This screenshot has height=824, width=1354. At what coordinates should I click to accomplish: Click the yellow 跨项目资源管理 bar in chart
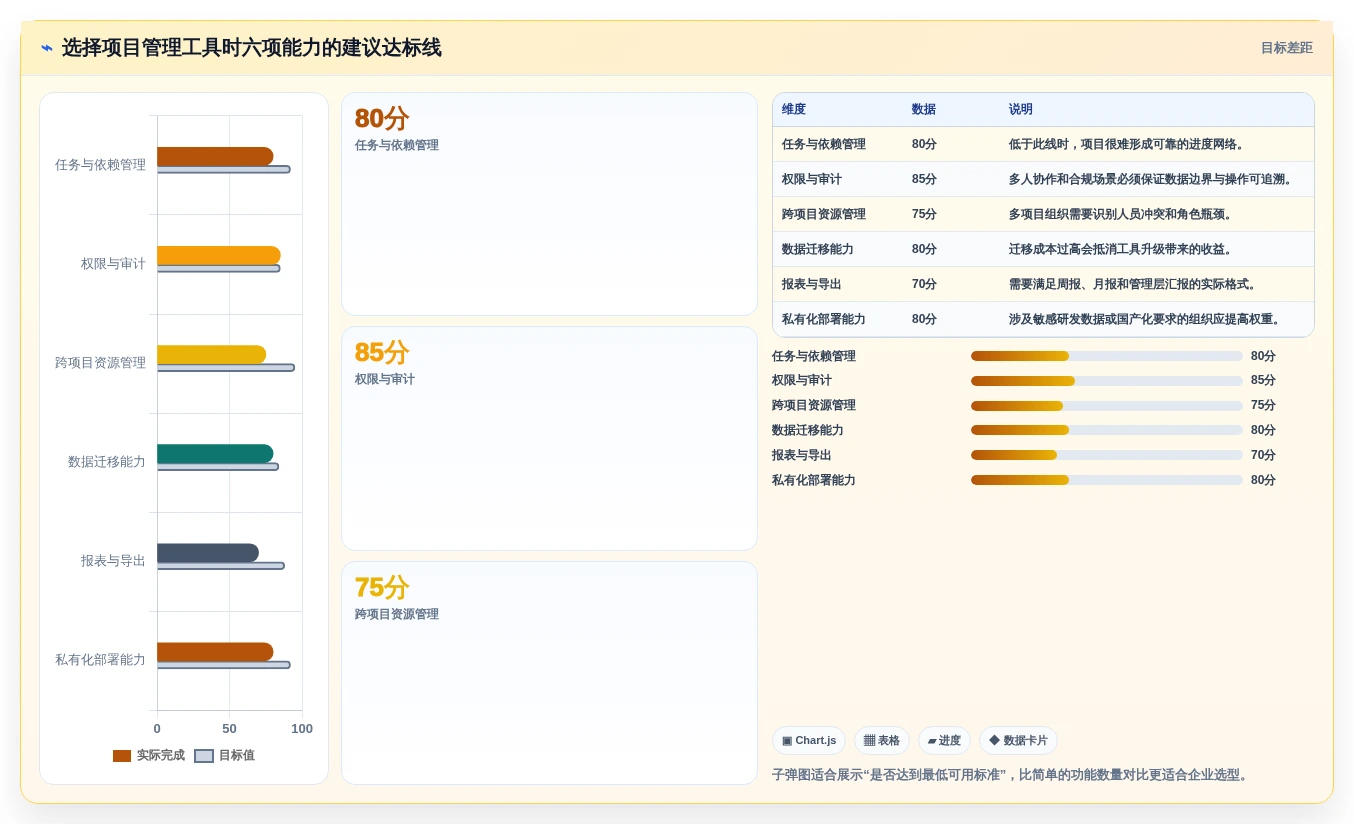(212, 355)
